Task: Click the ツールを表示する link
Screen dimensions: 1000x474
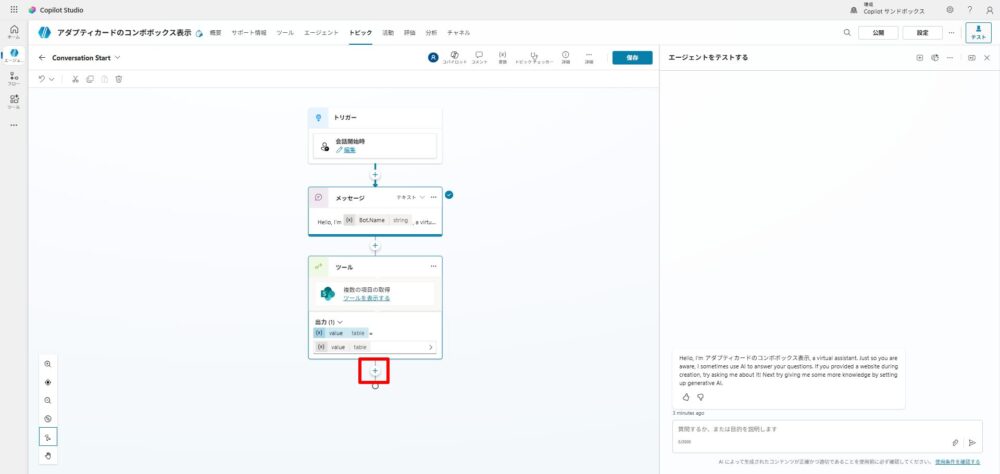Action: coord(366,298)
